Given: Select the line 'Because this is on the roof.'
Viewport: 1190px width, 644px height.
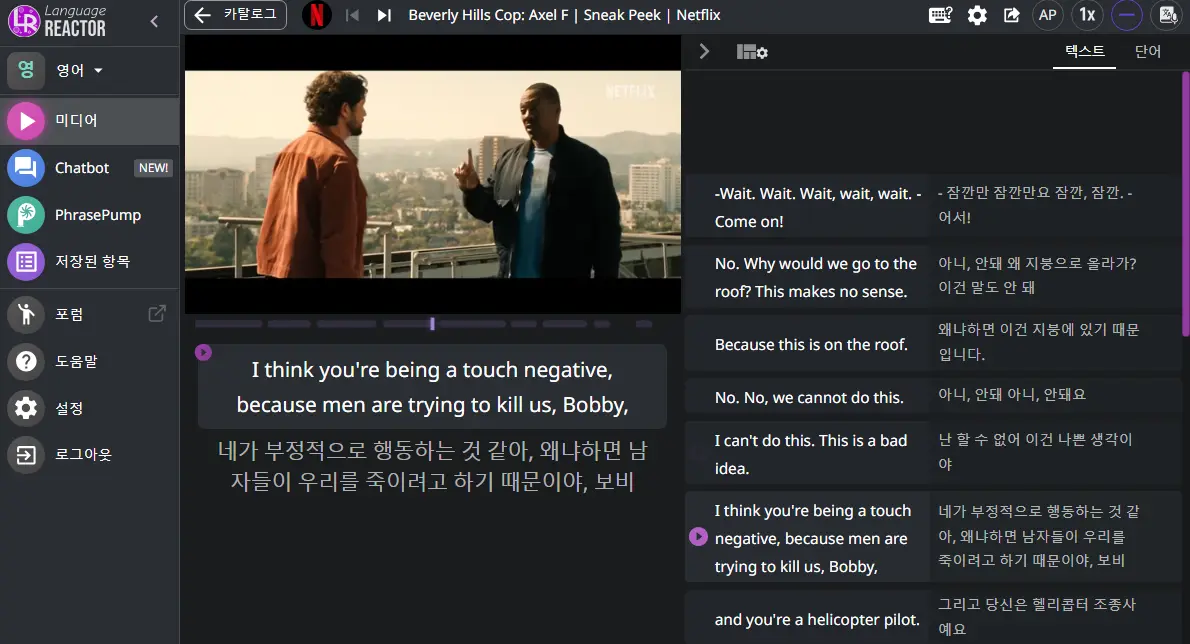Looking at the screenshot, I should (811, 344).
